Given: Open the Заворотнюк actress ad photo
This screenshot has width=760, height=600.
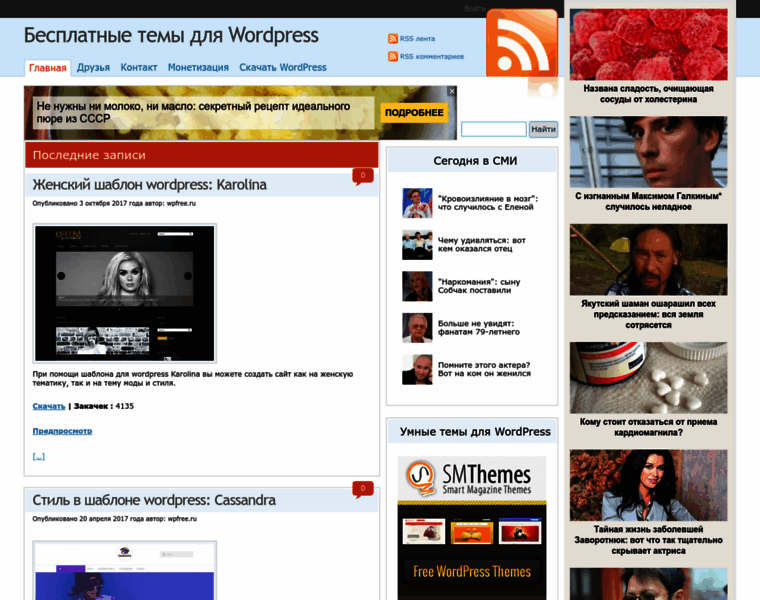Looking at the screenshot, I should (649, 486).
